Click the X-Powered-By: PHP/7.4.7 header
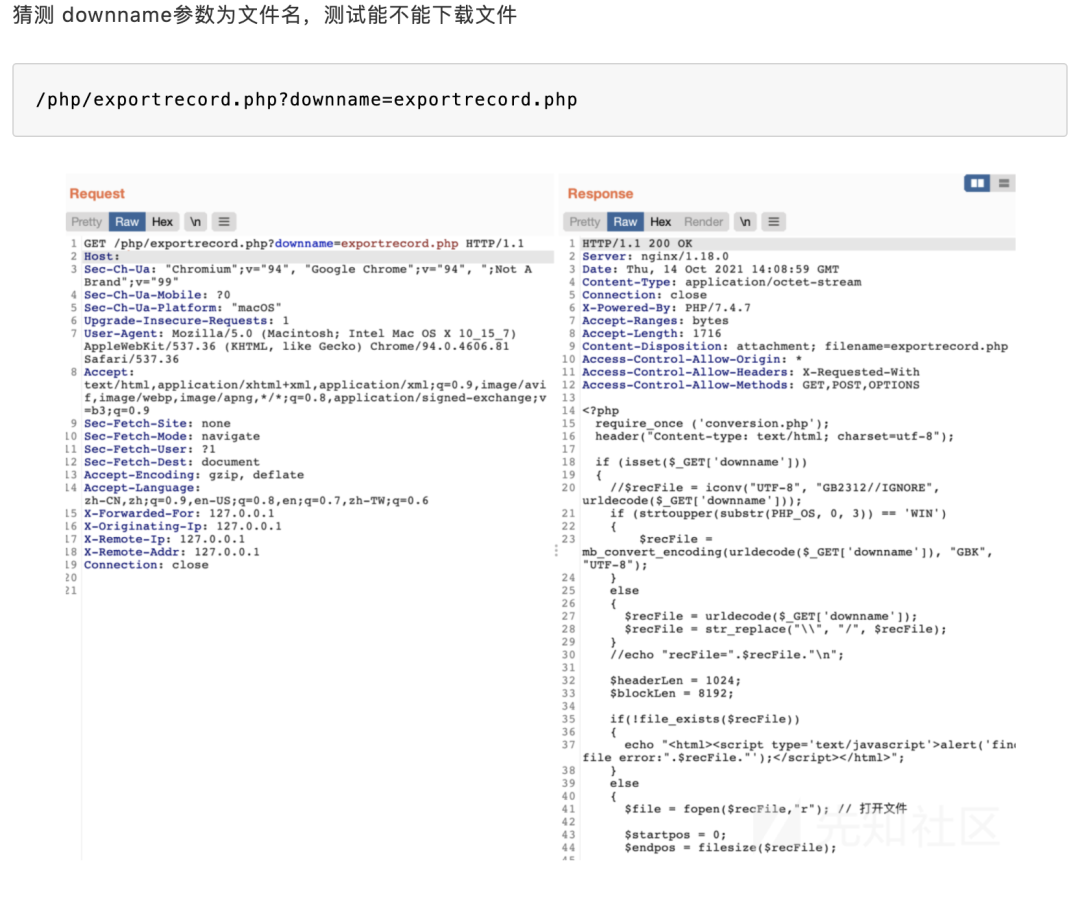1080x900 pixels. pos(666,308)
